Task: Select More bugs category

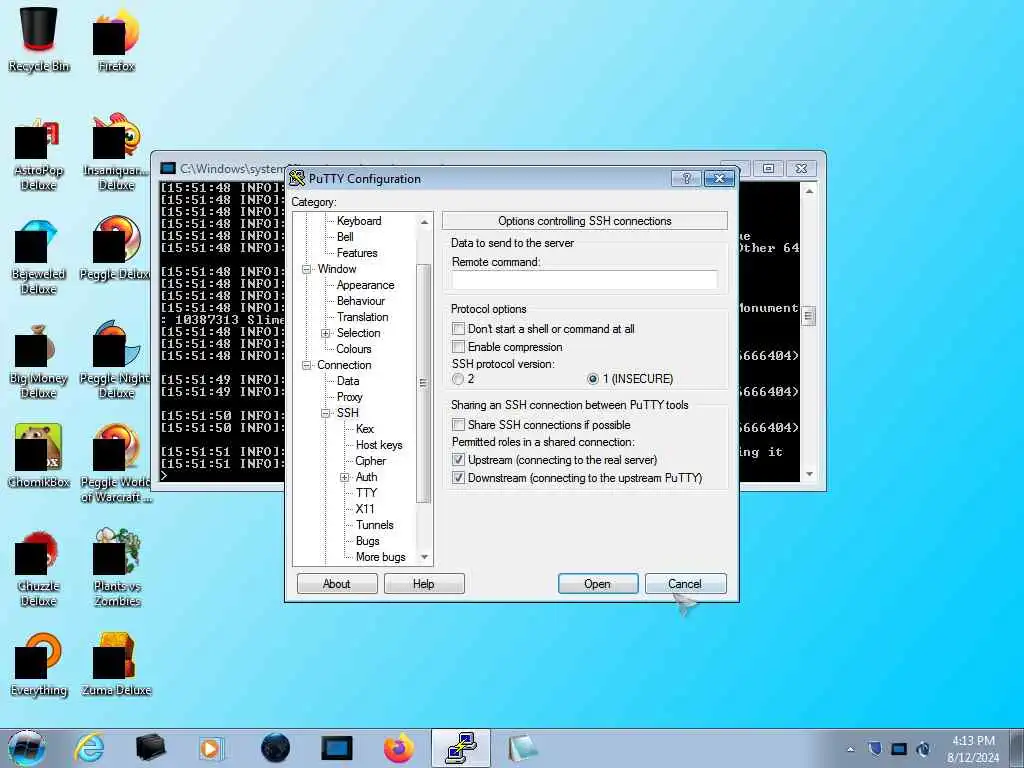Action: (380, 556)
